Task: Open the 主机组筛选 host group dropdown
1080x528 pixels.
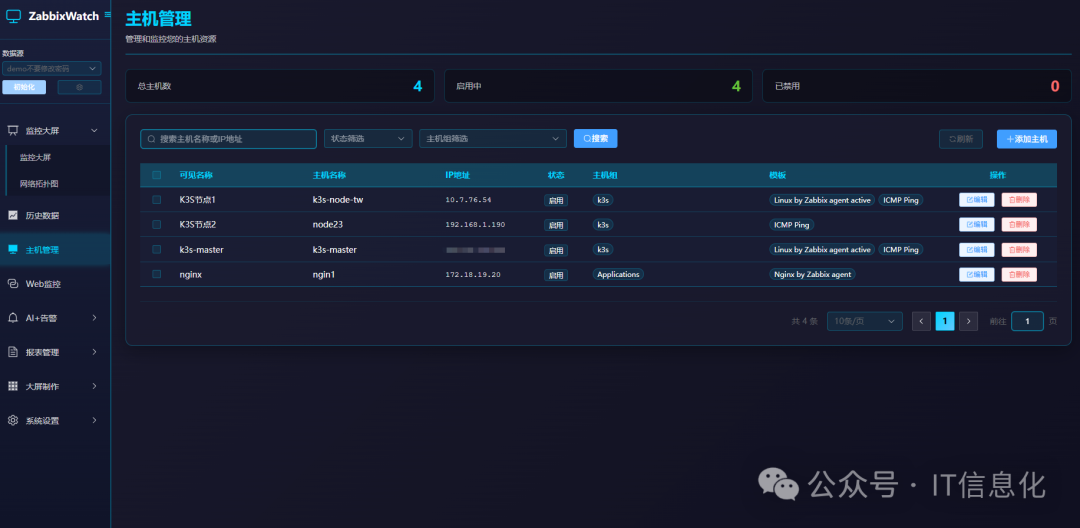Action: click(492, 139)
